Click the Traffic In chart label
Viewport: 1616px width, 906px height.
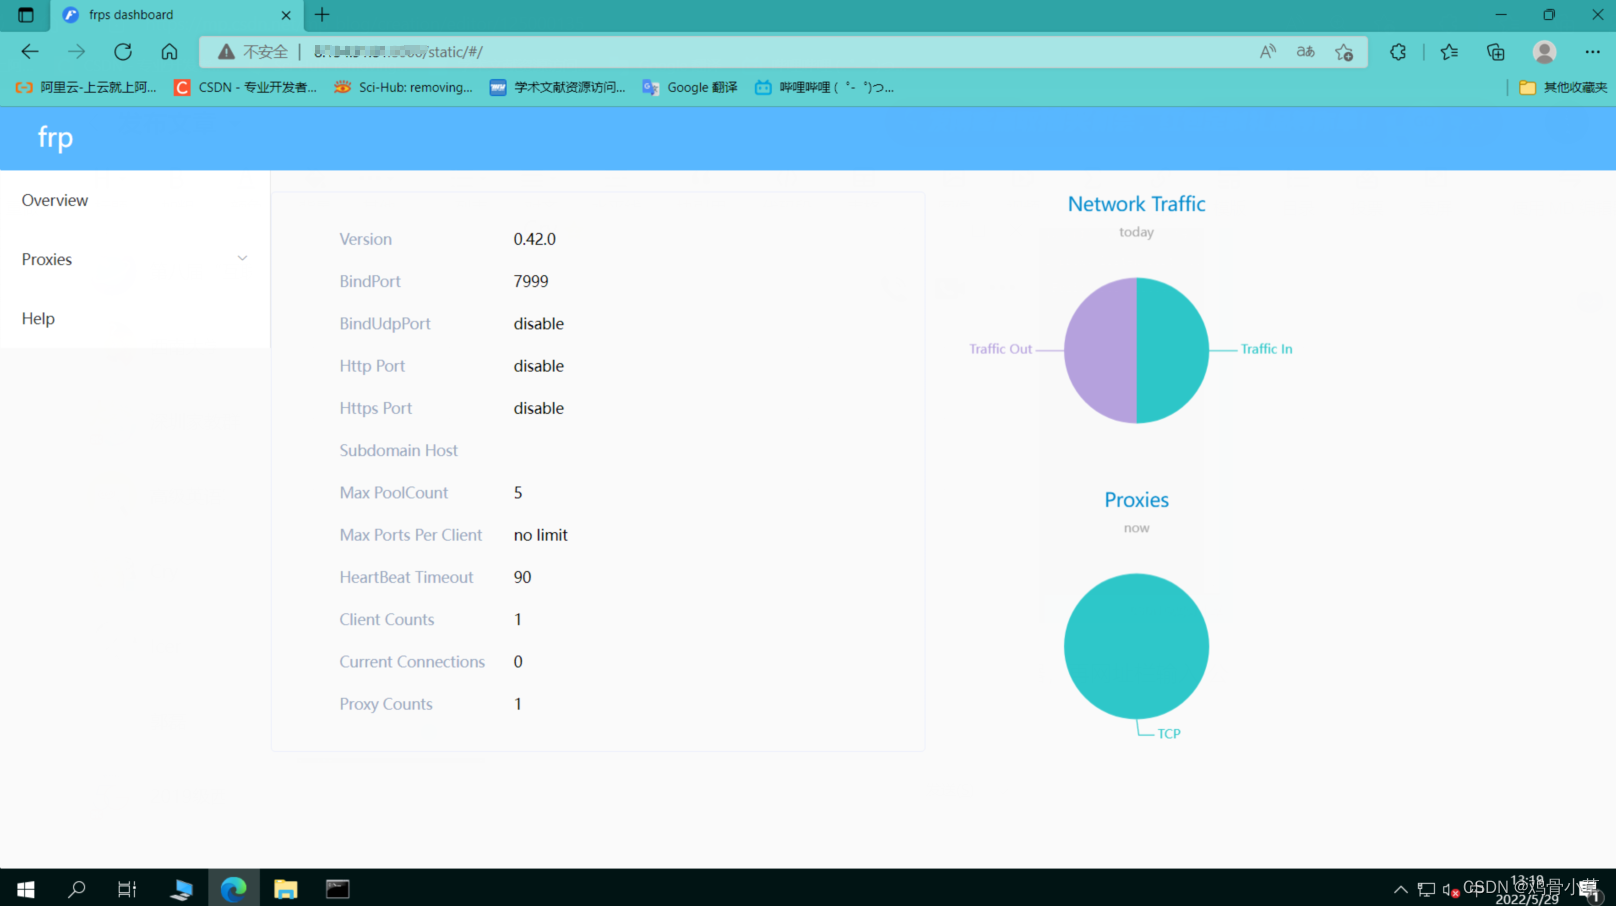(1266, 349)
